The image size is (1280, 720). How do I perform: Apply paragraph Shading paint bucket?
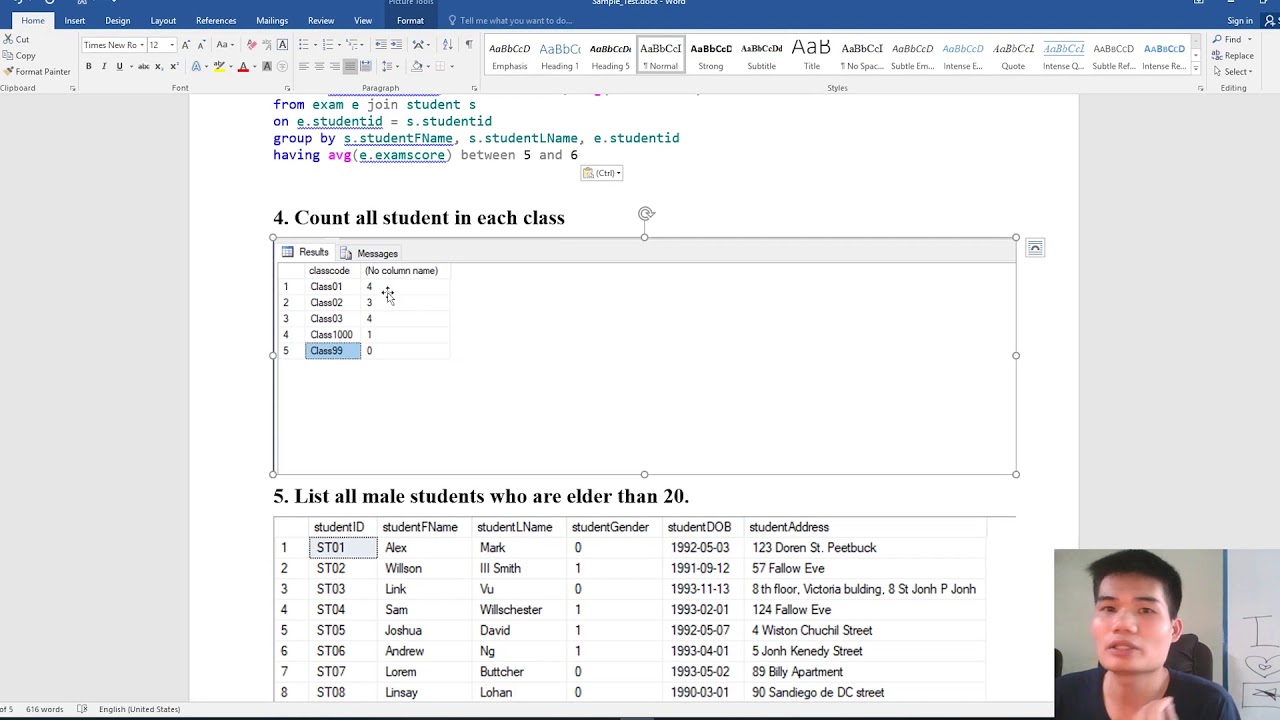click(x=416, y=66)
